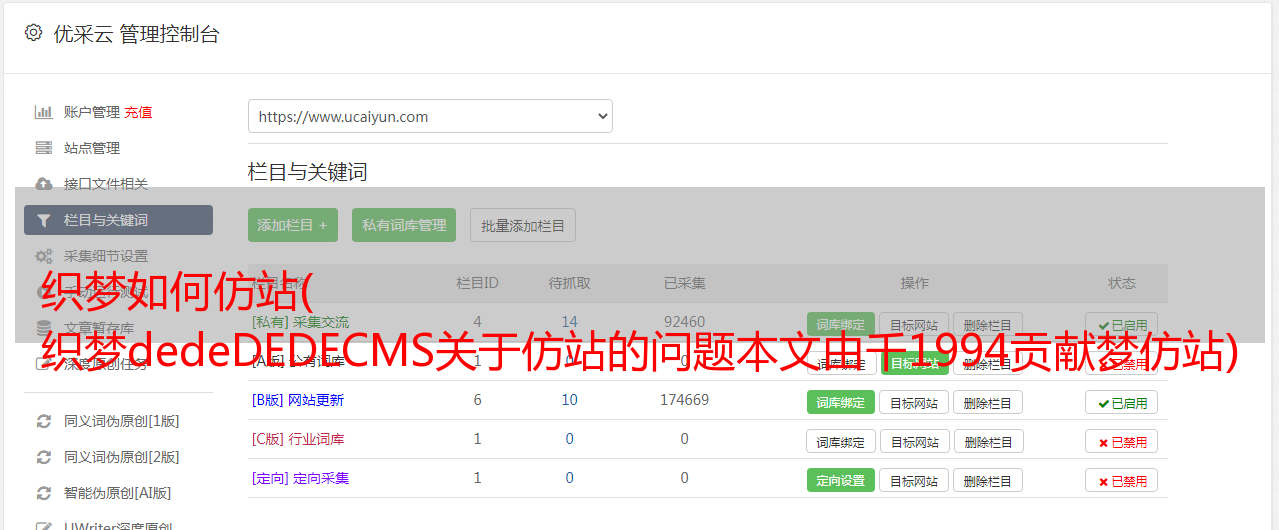Toggle the 已启用 status of 采集交流
This screenshot has width=1279, height=530.
point(1121,325)
